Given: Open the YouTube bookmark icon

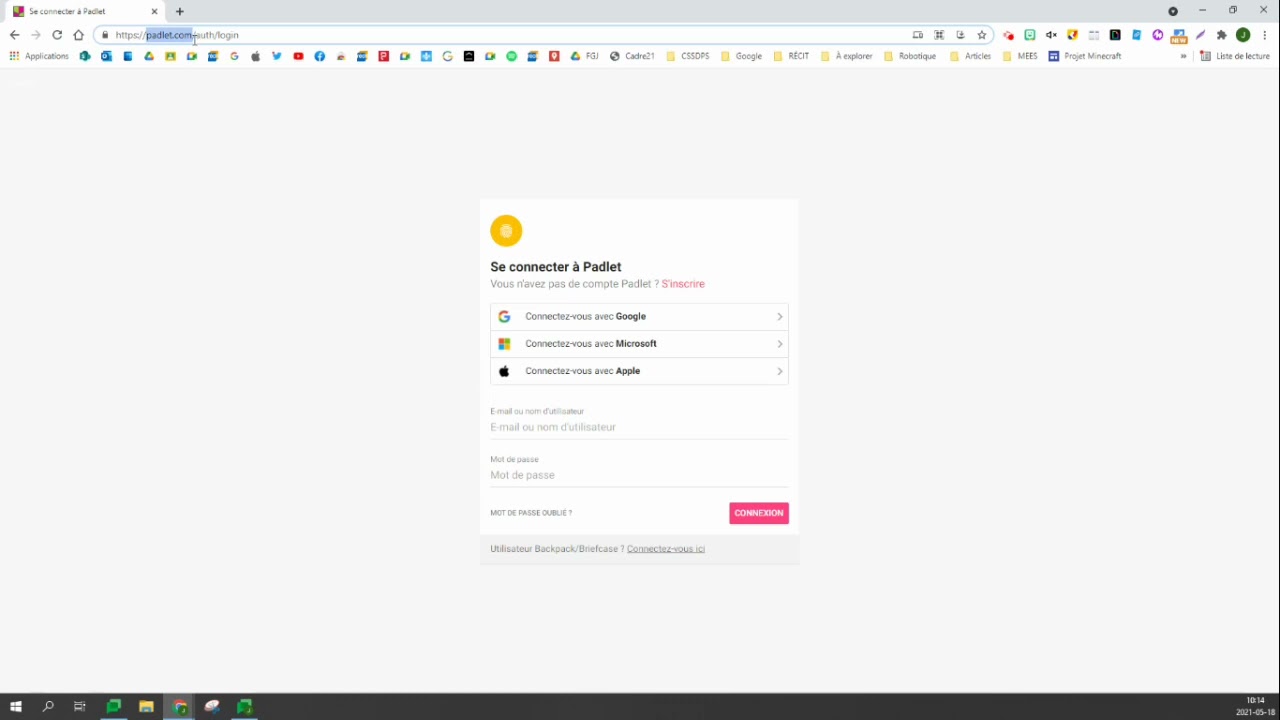Looking at the screenshot, I should (298, 56).
